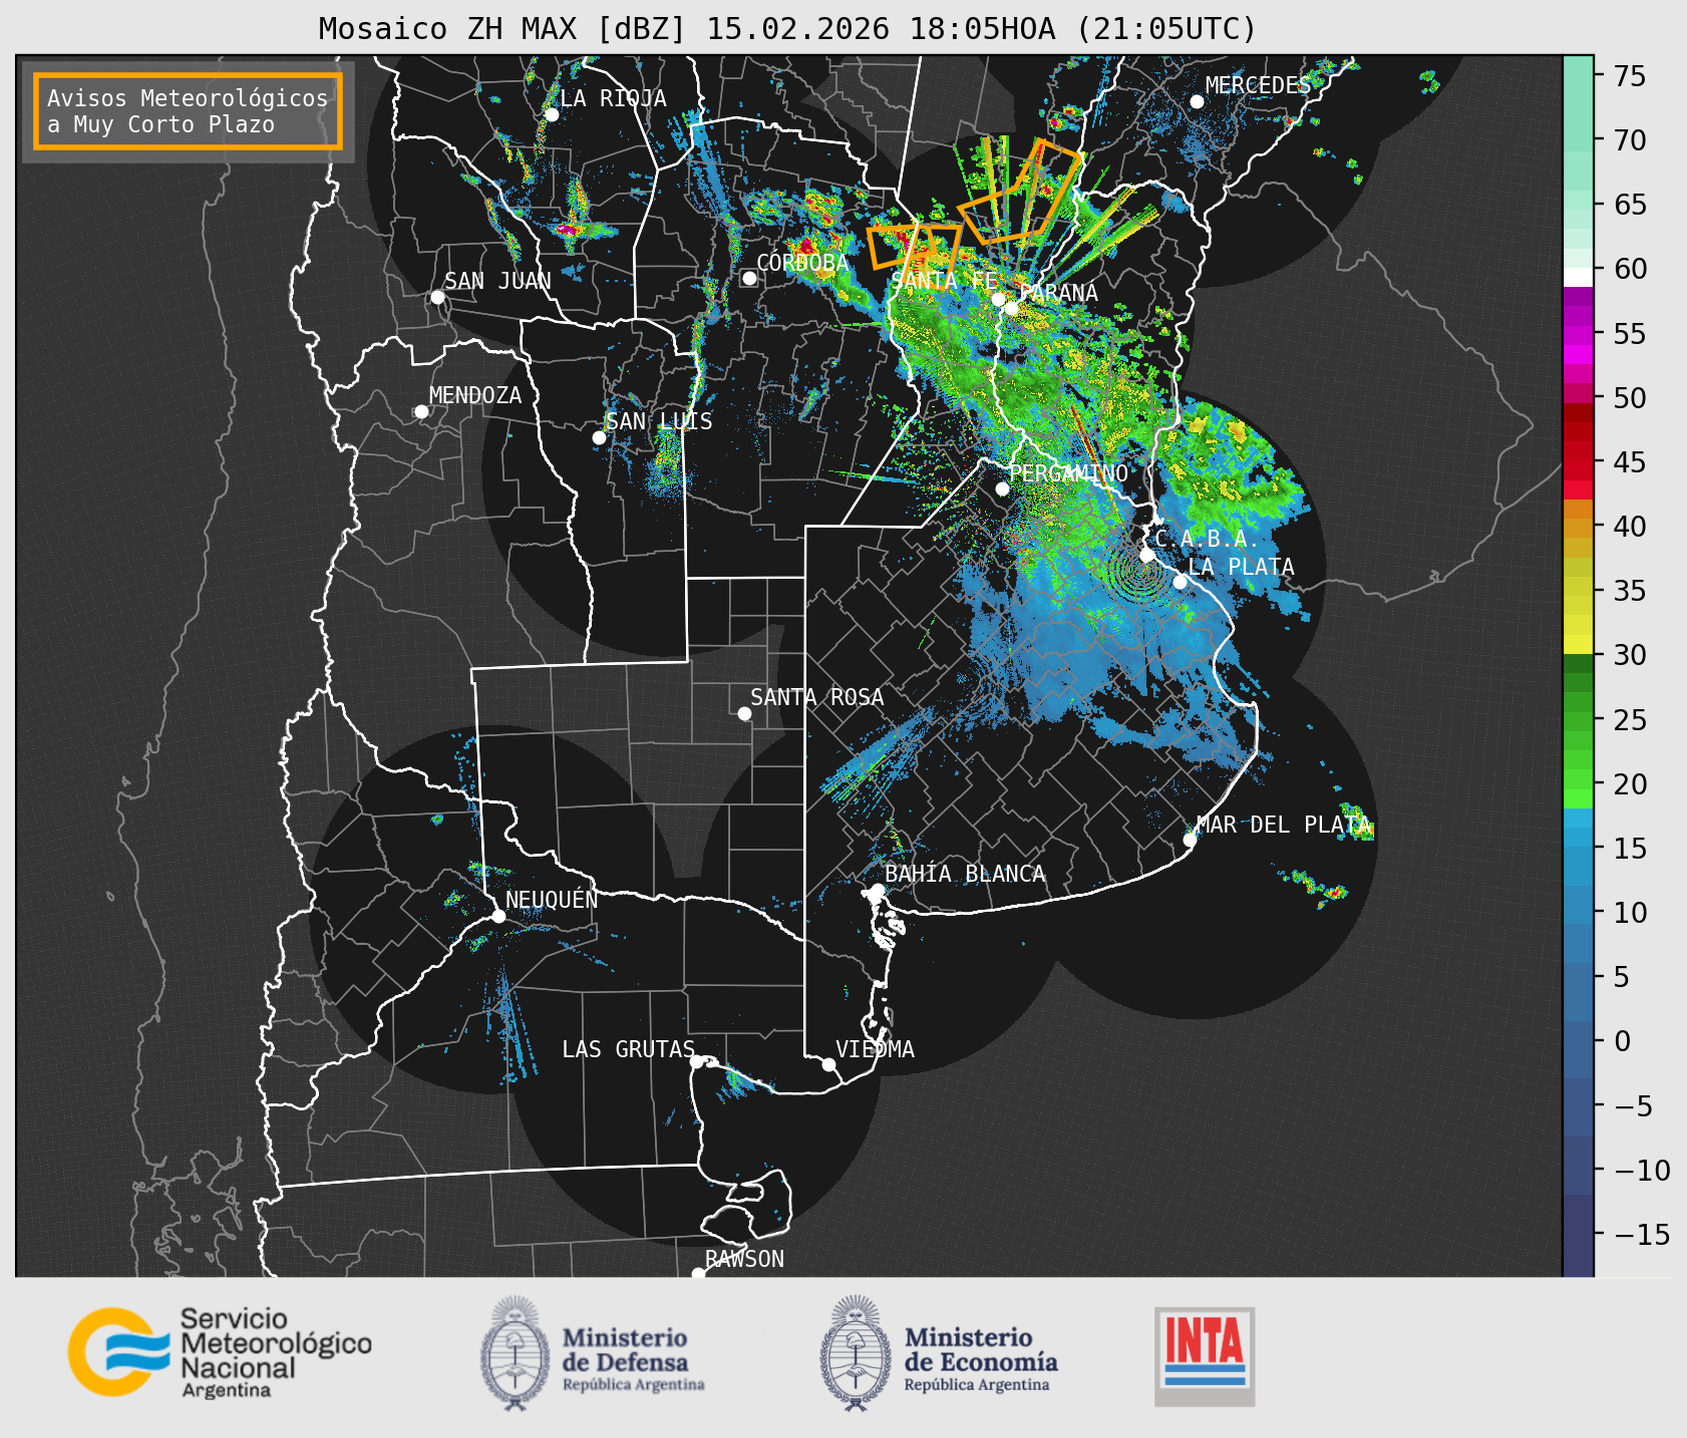Click the Pergamino city marker dot
The width and height of the screenshot is (1687, 1438).
pos(1002,489)
